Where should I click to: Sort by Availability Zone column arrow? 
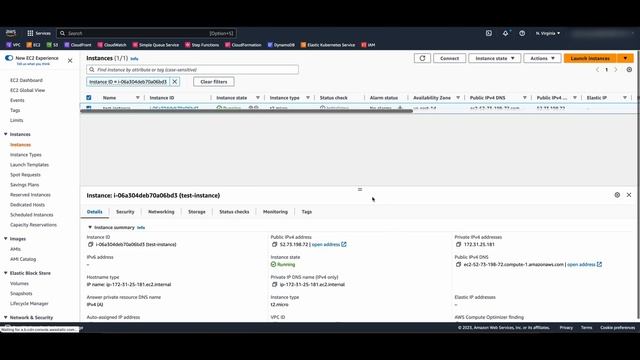(x=458, y=98)
